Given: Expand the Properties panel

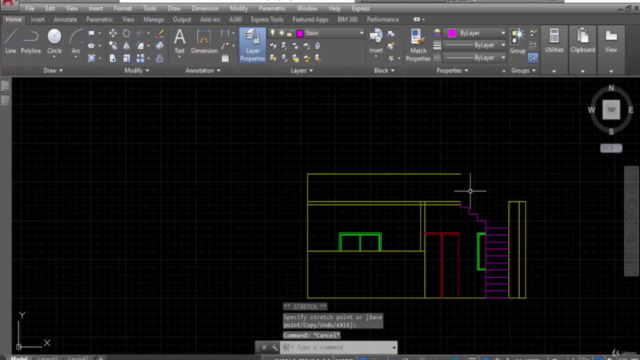Looking at the screenshot, I should (452, 71).
